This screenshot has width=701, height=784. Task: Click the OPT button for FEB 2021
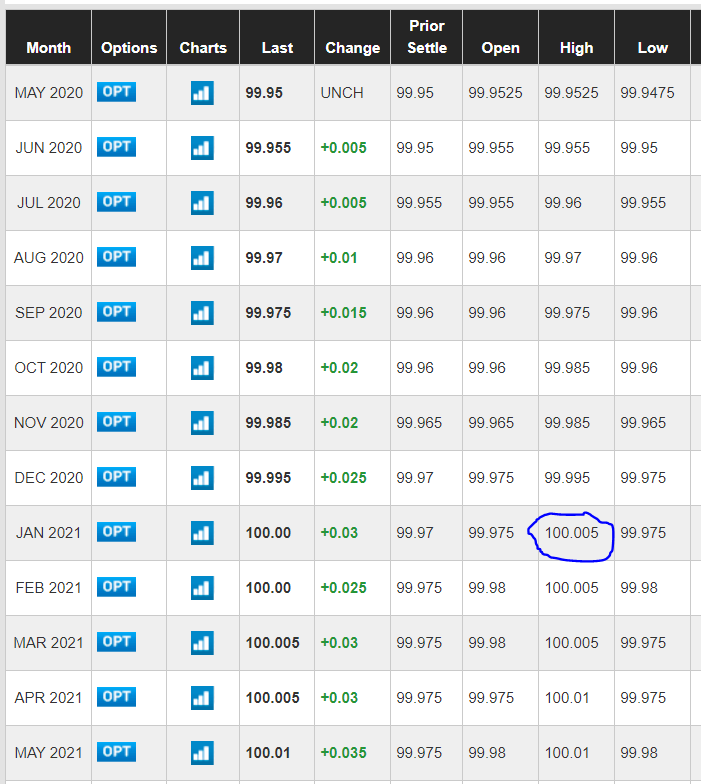pos(116,587)
